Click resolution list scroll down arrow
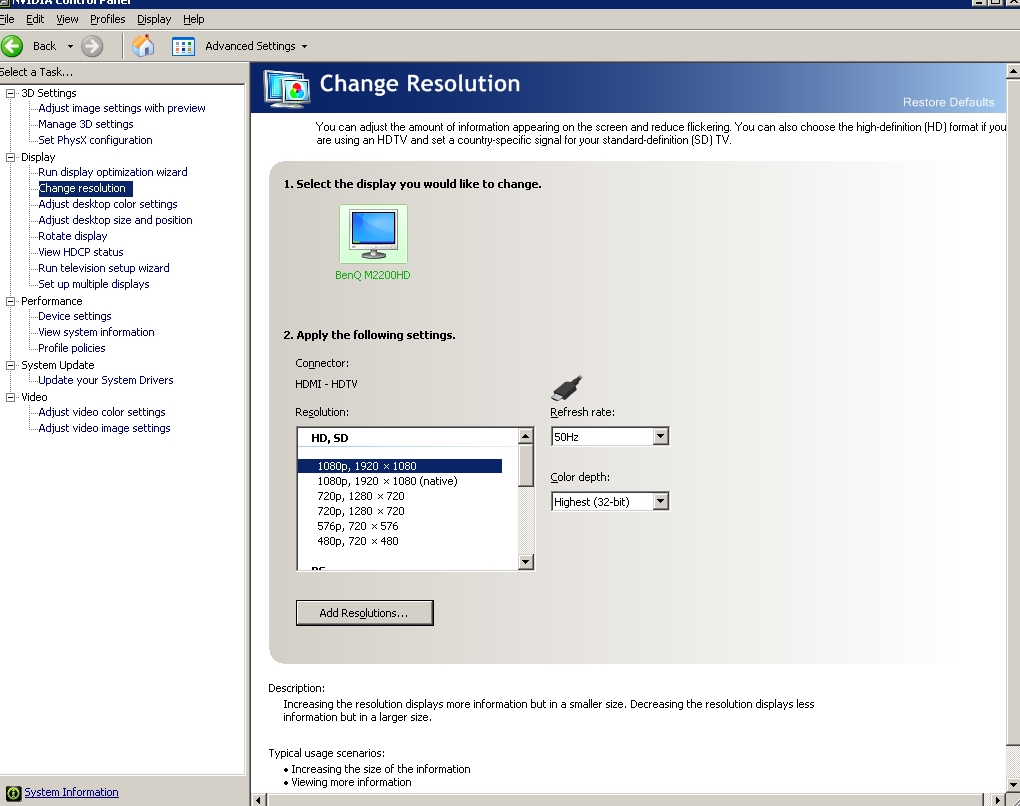1020x806 pixels. (x=526, y=562)
